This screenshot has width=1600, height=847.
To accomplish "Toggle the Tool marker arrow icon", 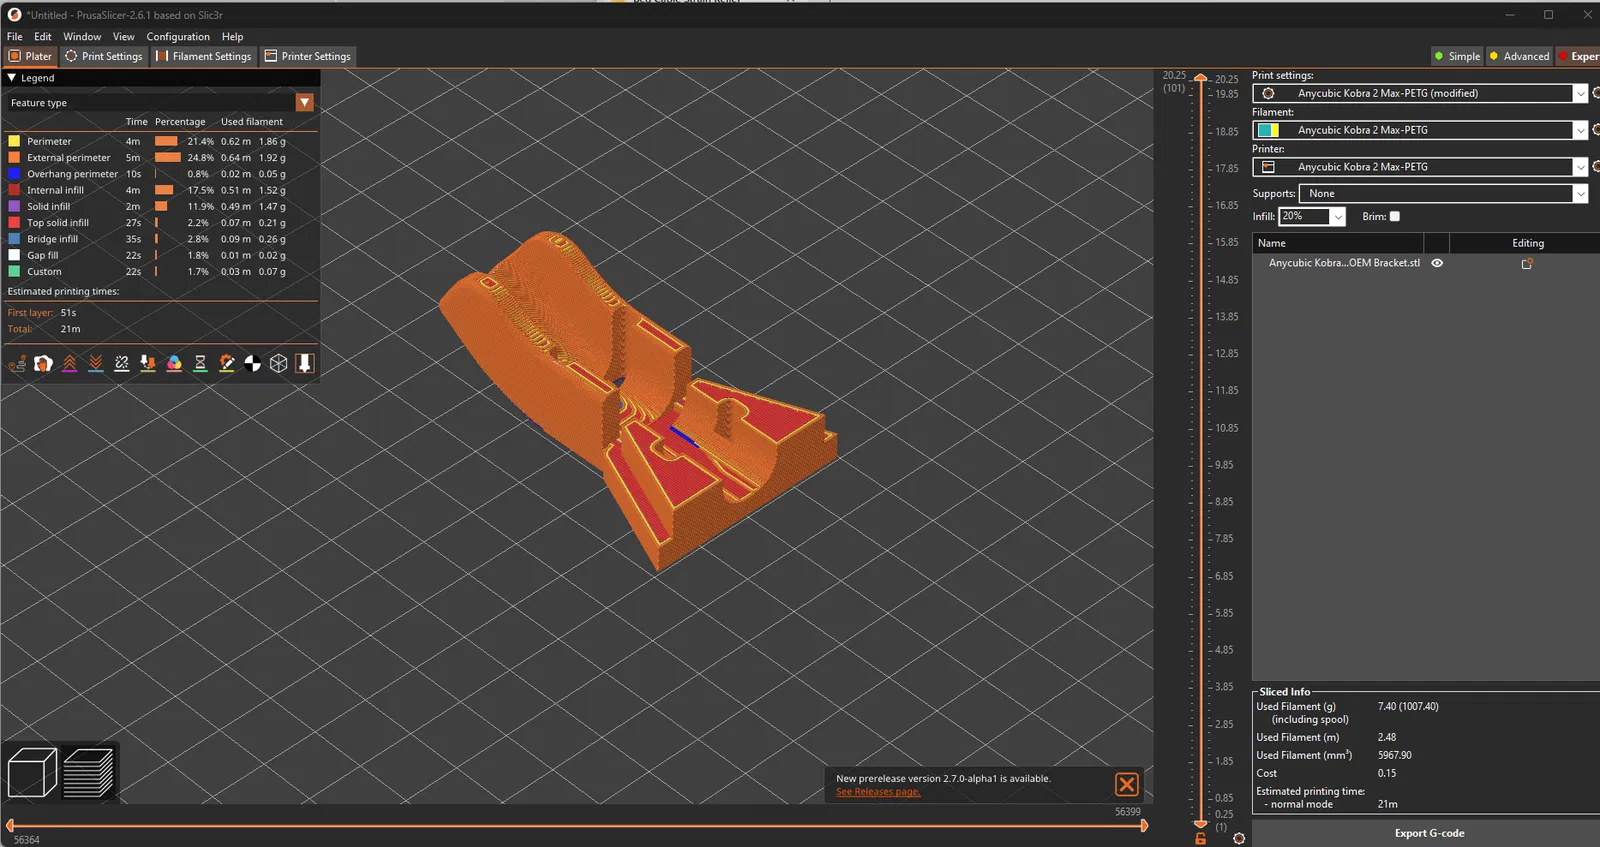I will pos(305,364).
